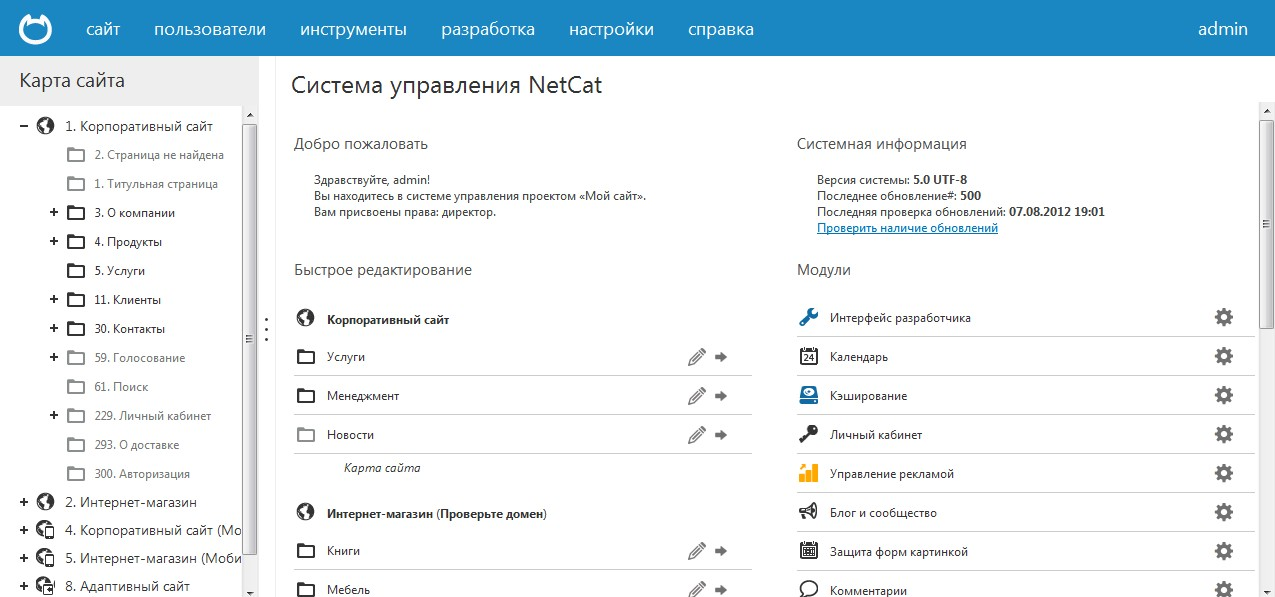The image size is (1275, 597).
Task: Open the Управление рекламой chart icon
Action: point(810,473)
